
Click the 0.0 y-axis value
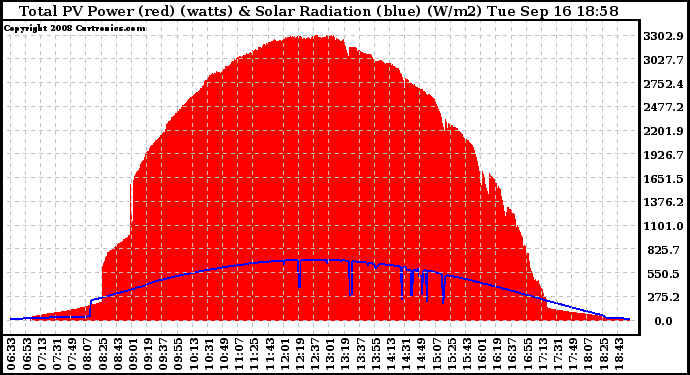tap(664, 321)
